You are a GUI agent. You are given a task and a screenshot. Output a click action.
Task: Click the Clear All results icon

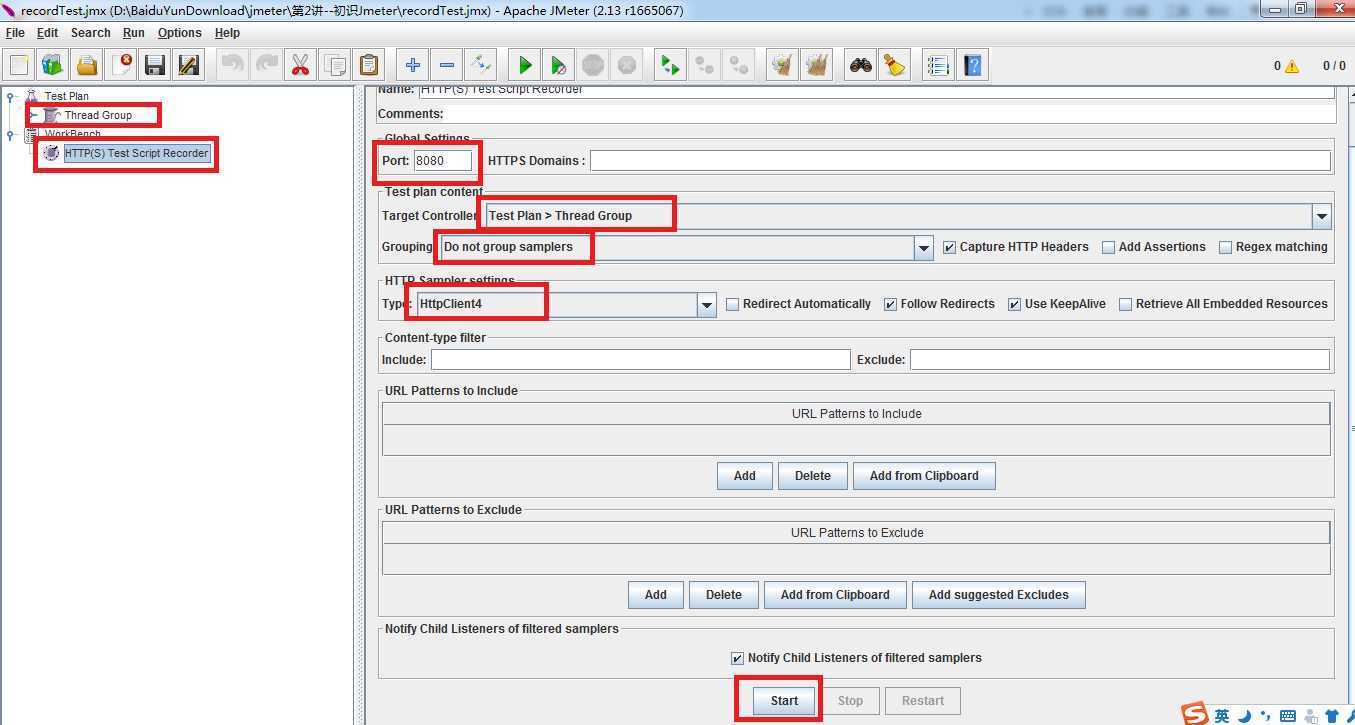coord(817,65)
